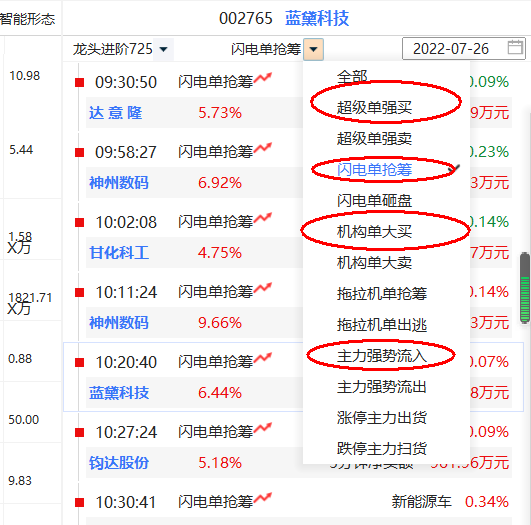This screenshot has height=525, width=531.
Task: Click the 2022-07-26 date input field
Action: click(464, 48)
